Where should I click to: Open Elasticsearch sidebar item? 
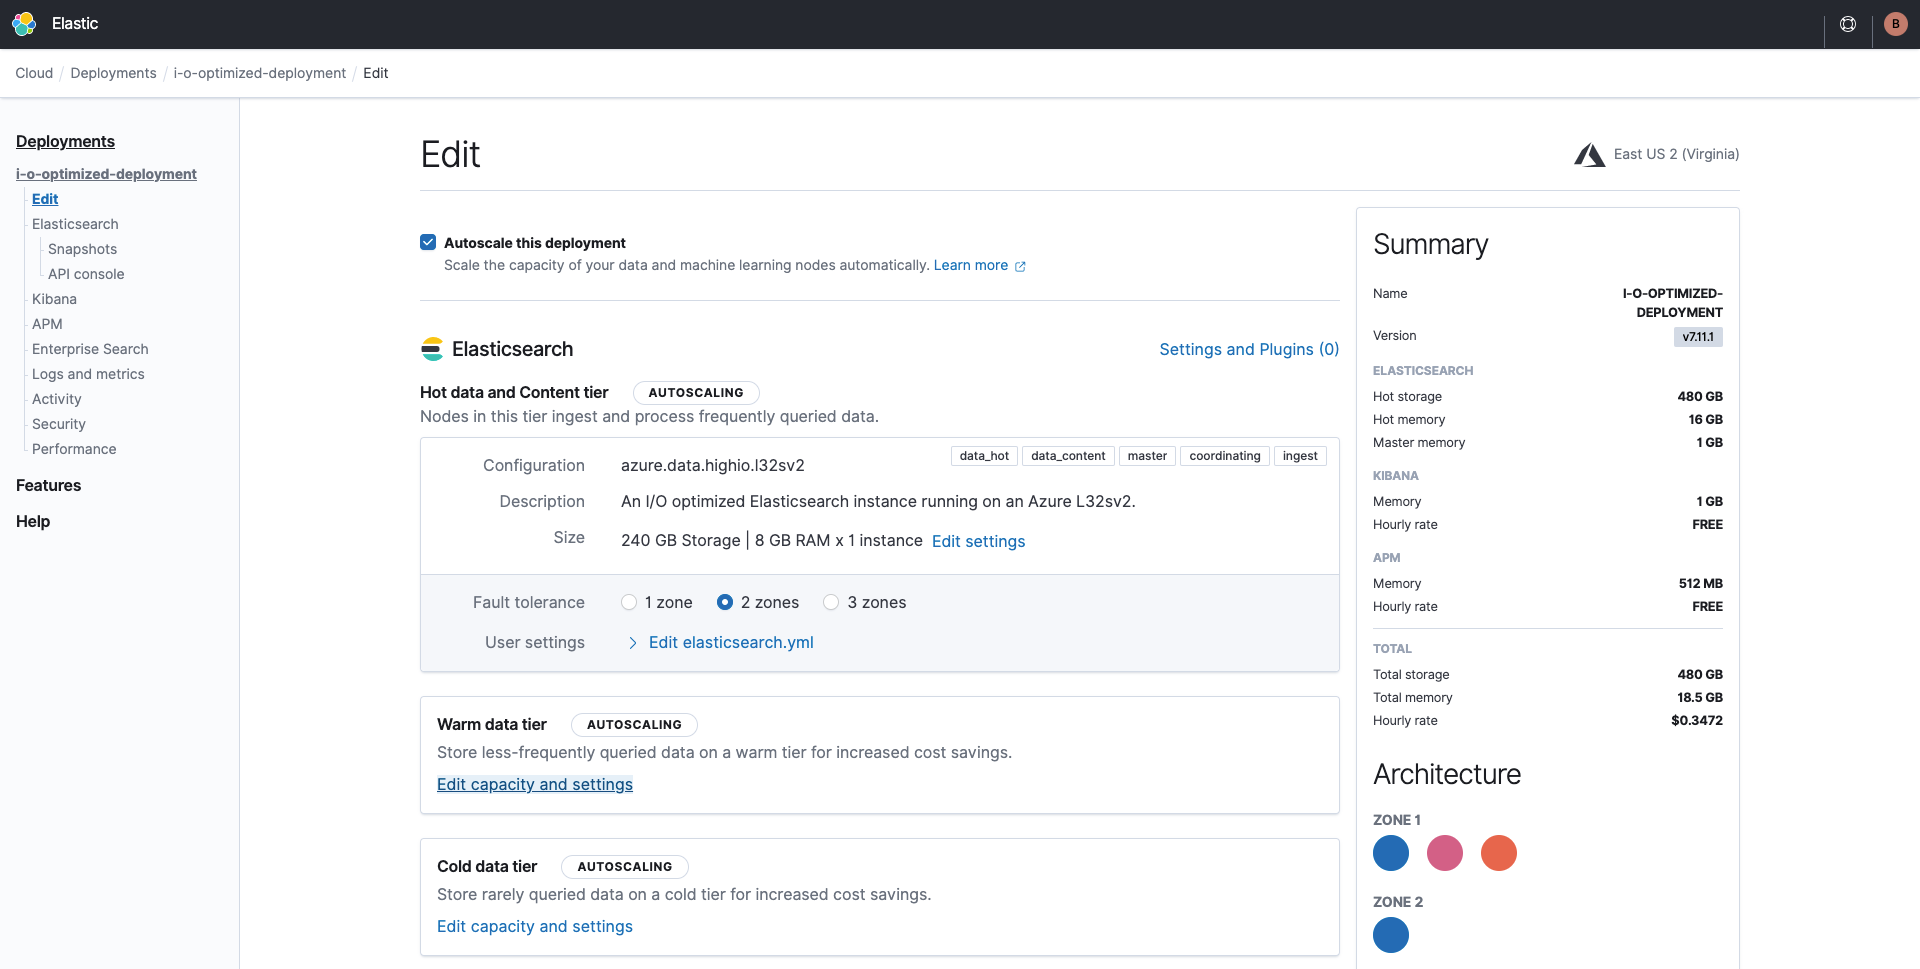[75, 224]
